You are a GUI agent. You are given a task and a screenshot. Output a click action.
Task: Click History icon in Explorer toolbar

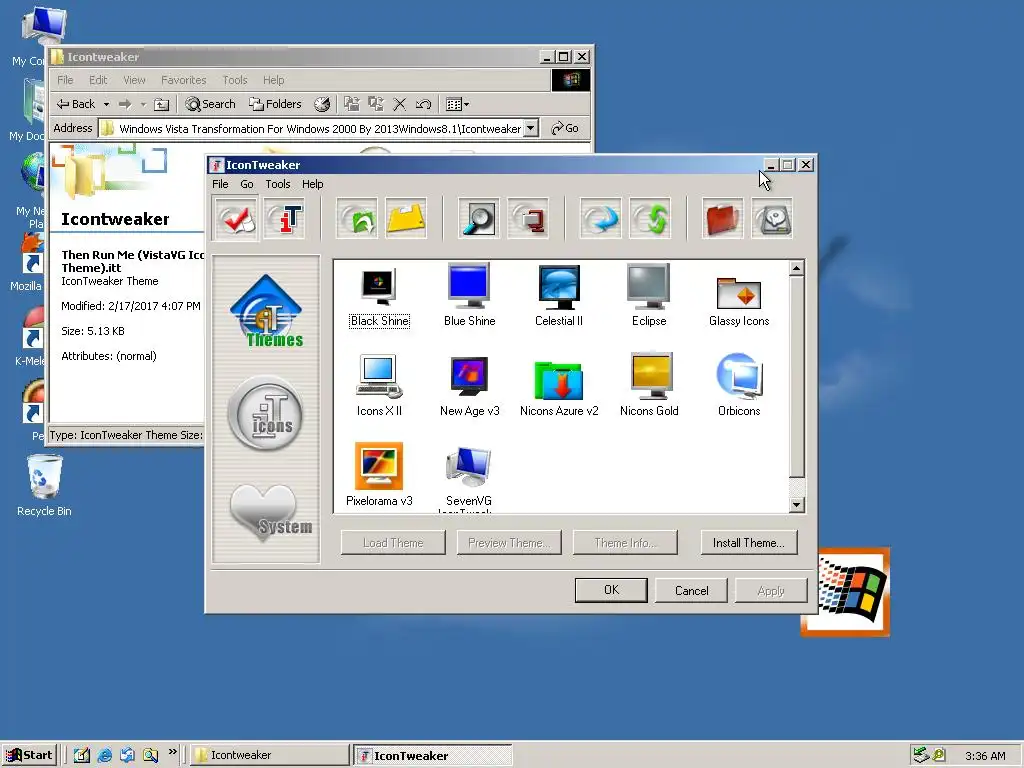322,104
